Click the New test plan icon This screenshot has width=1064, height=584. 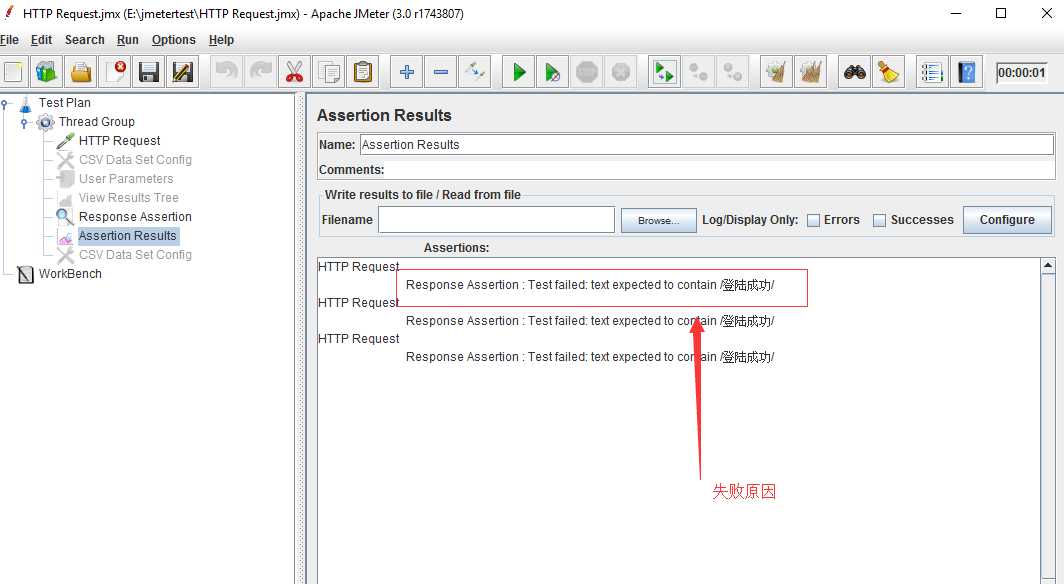point(13,71)
